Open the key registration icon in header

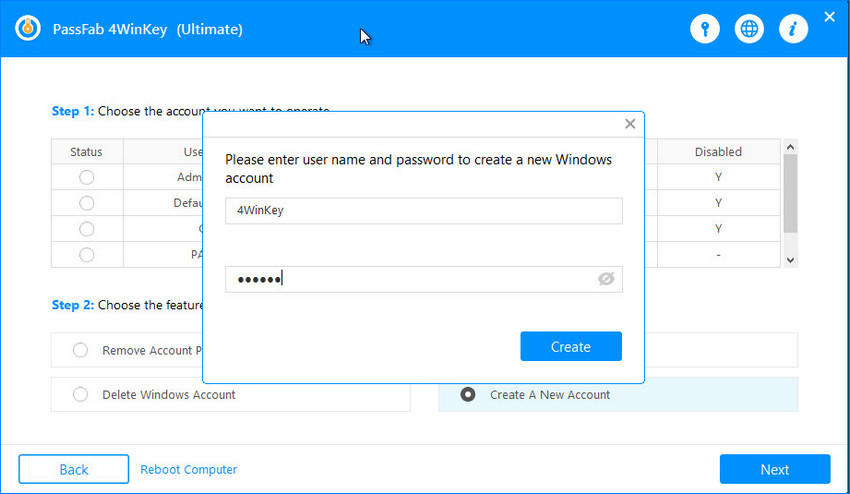[705, 29]
